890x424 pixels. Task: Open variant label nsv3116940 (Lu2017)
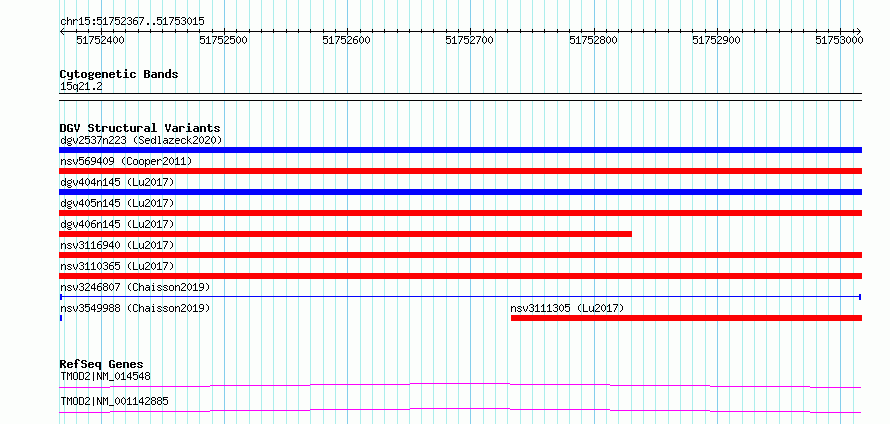click(x=117, y=245)
